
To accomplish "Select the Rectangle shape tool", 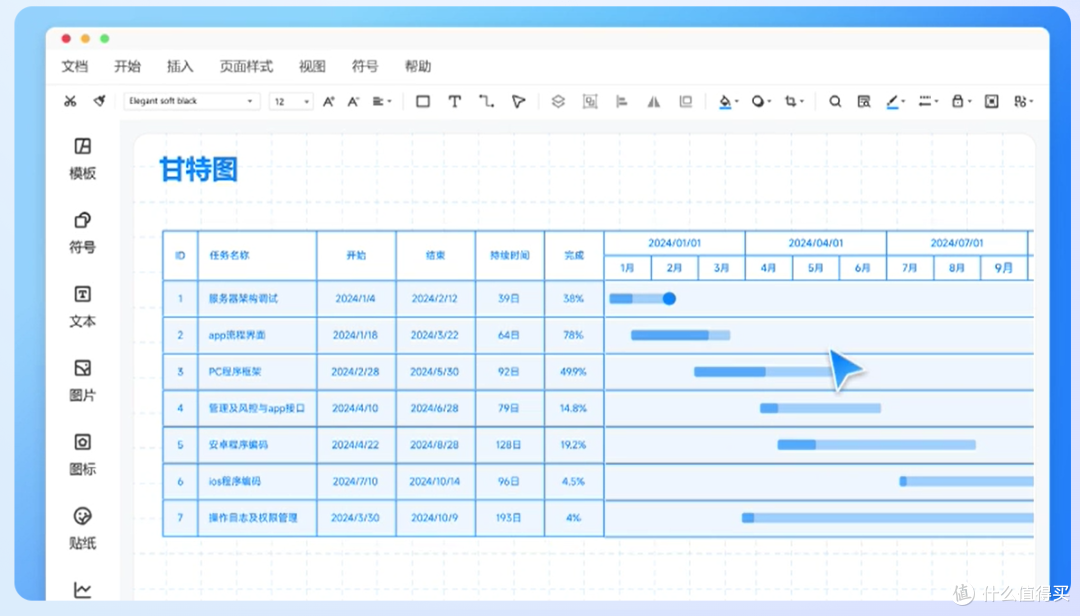I will point(423,101).
